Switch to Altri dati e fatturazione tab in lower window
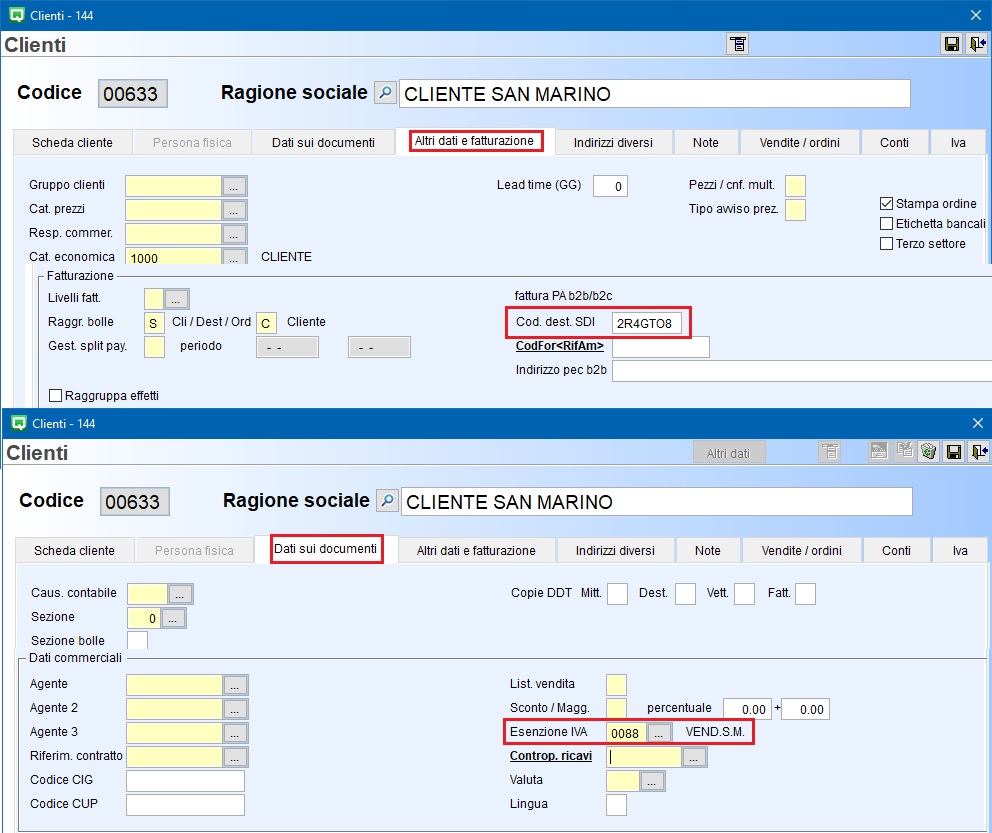 tap(476, 550)
